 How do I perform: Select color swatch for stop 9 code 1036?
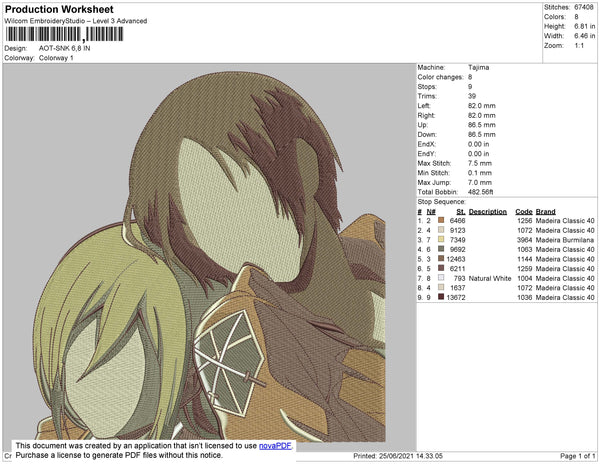tap(441, 297)
